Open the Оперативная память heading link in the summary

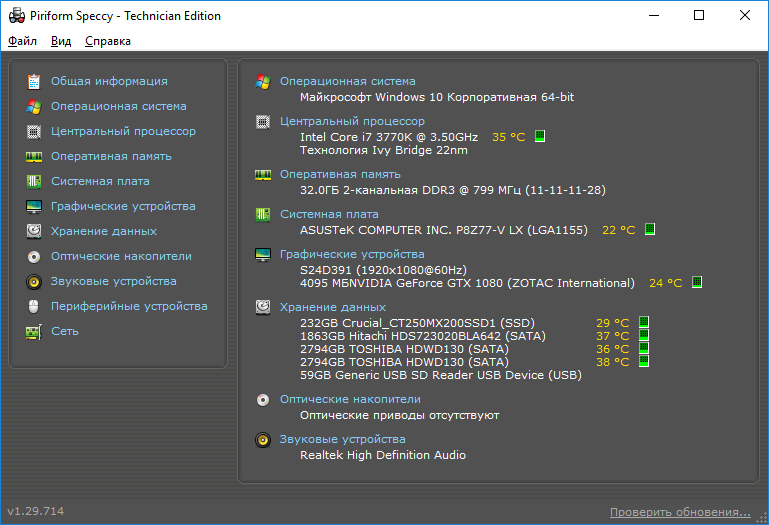tap(340, 175)
